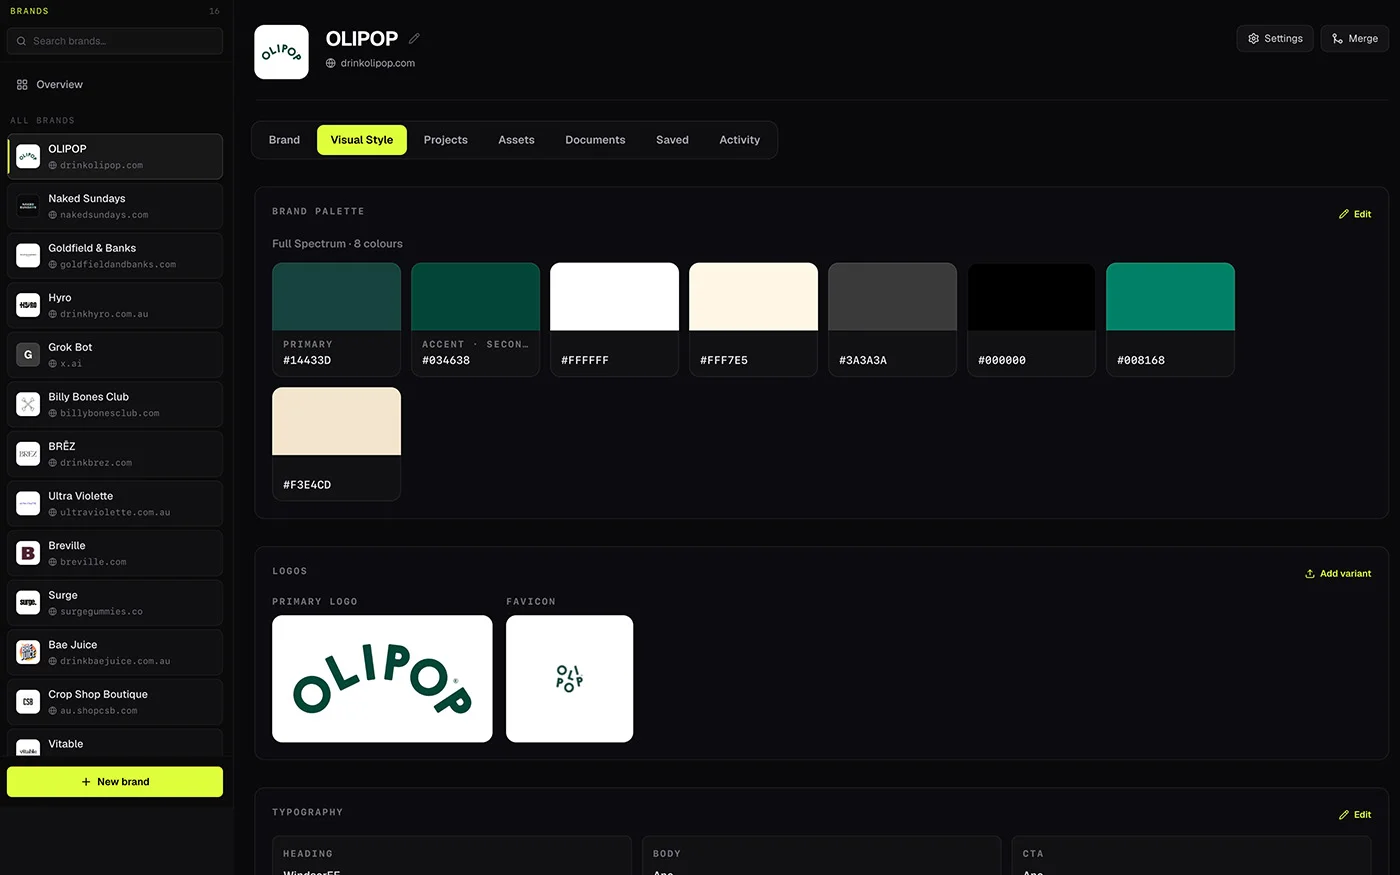Select the accent swatch #034638
The image size is (1400, 875).
click(475, 320)
